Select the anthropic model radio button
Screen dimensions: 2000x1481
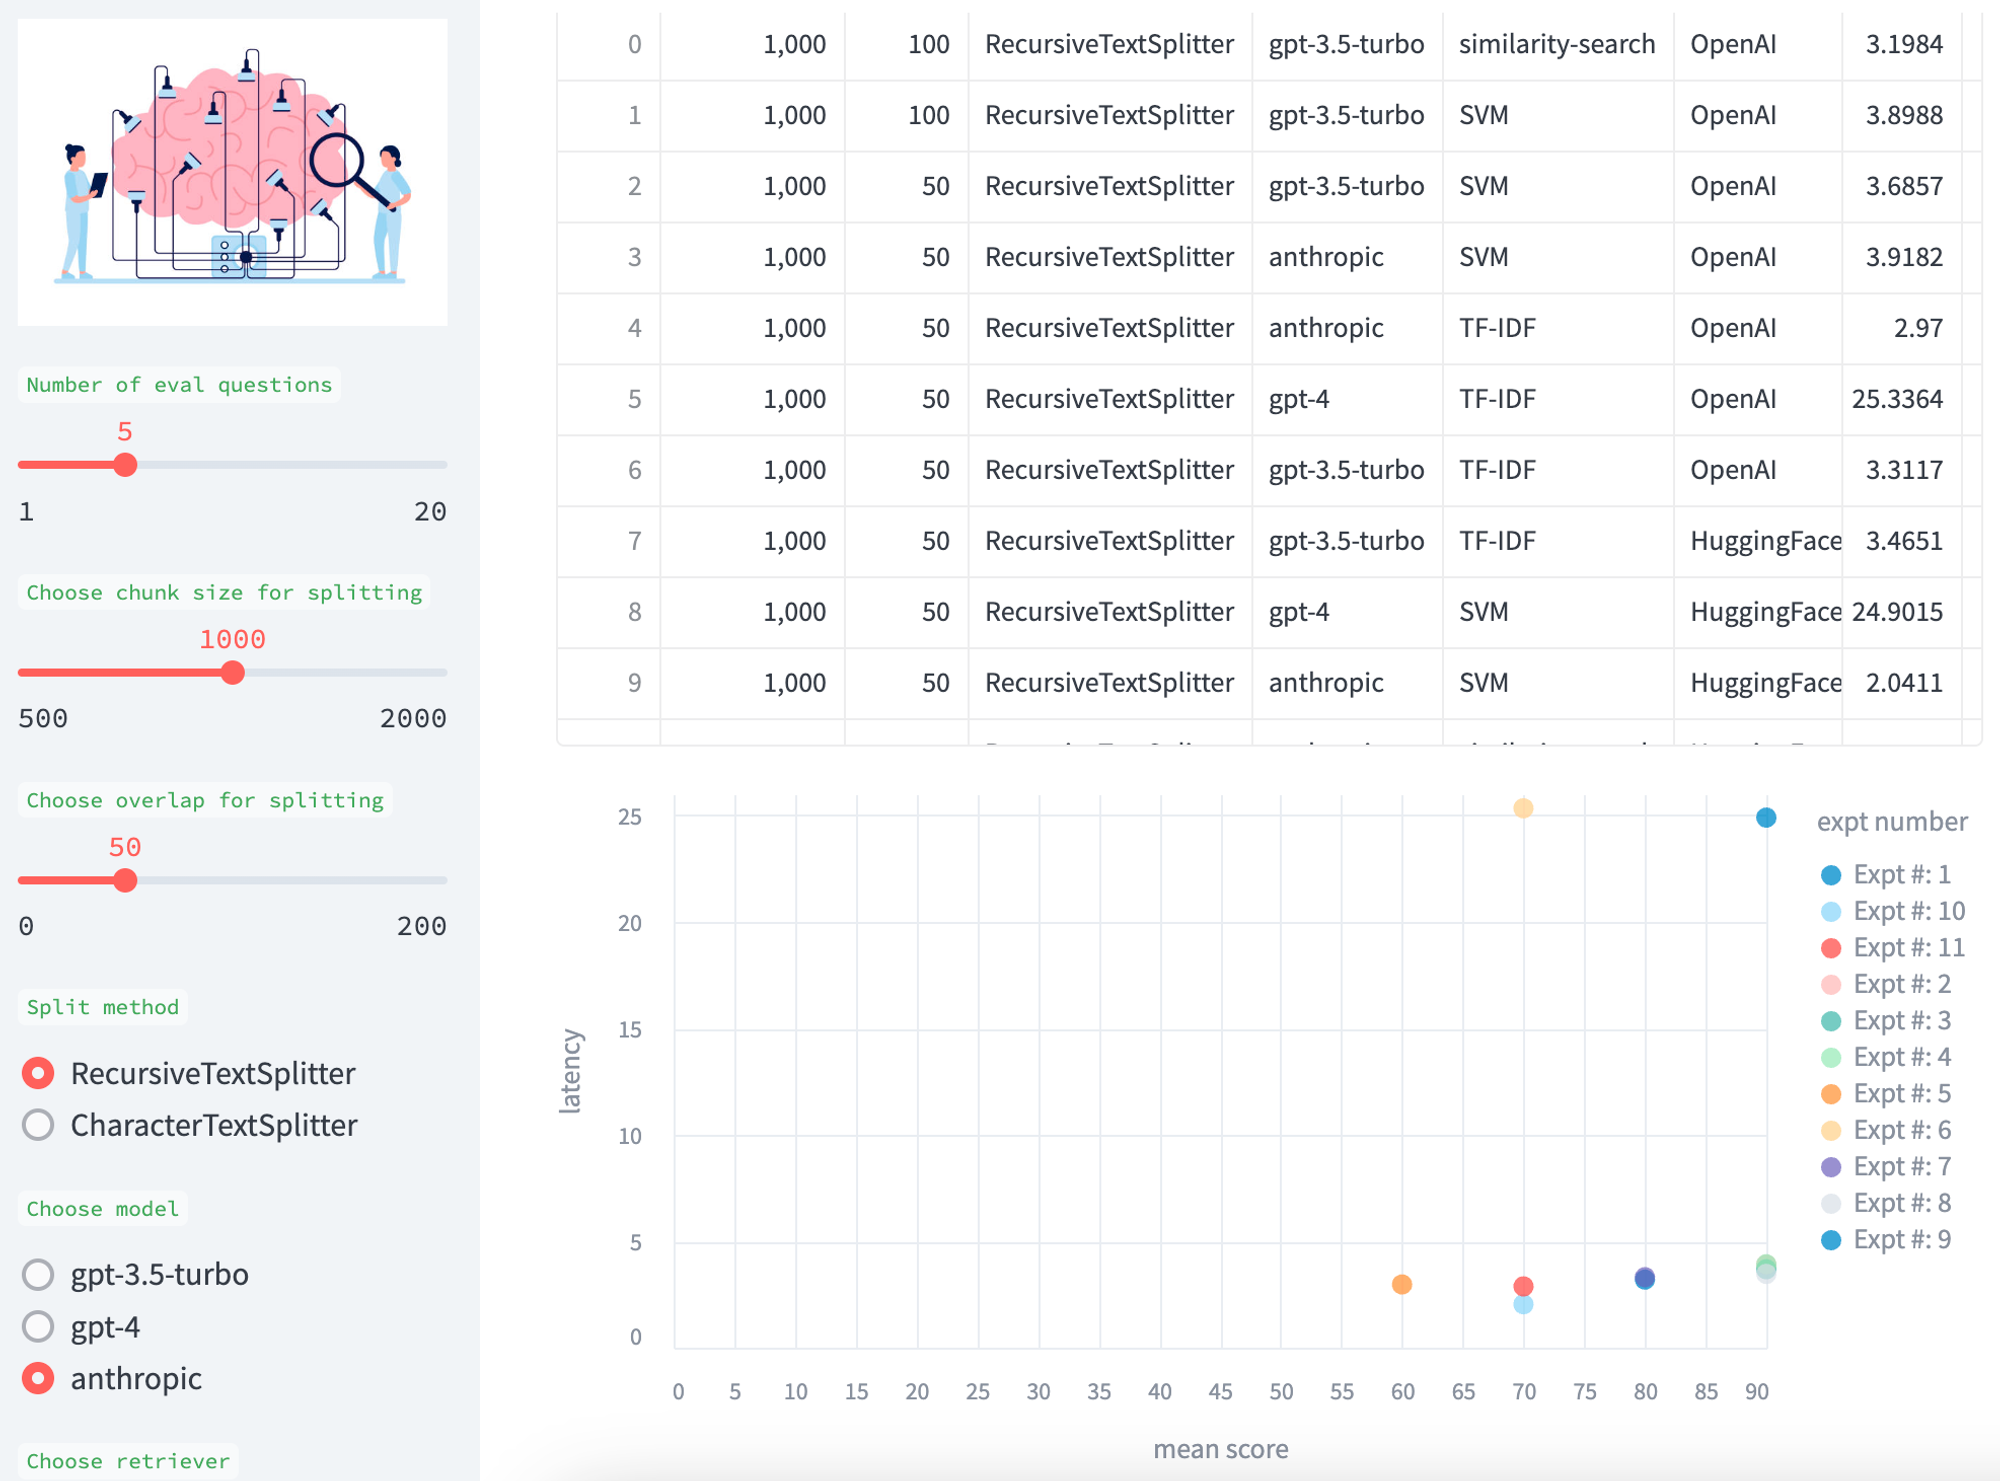[38, 1378]
